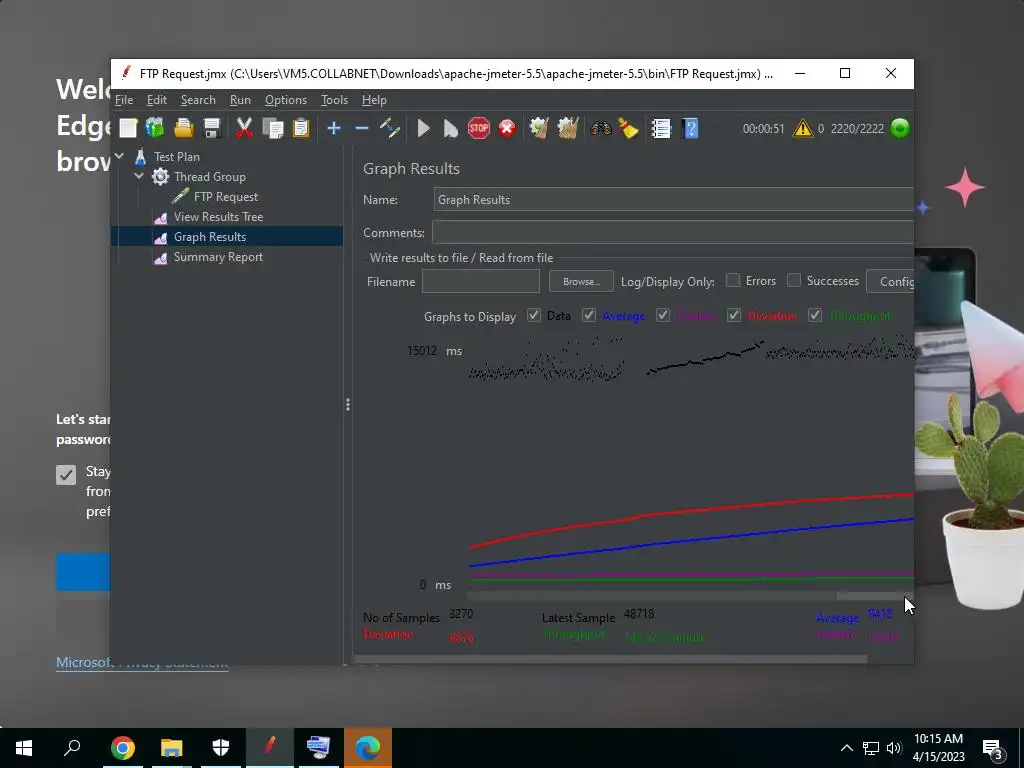Screen dimensions: 1024x768
Task: Toggle the Deviation graph checkbox
Action: (x=734, y=315)
